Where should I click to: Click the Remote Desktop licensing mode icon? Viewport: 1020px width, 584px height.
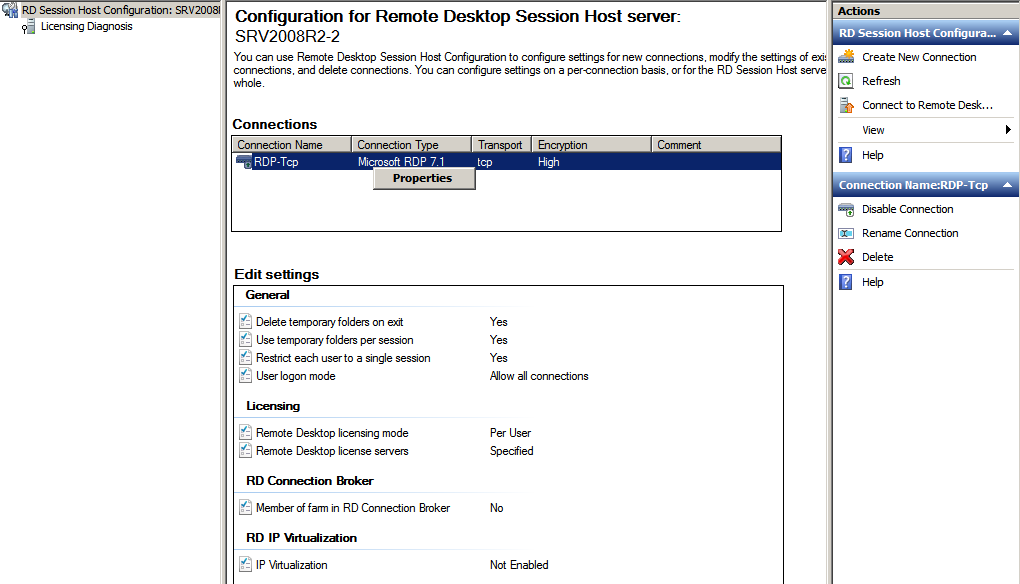pos(245,432)
